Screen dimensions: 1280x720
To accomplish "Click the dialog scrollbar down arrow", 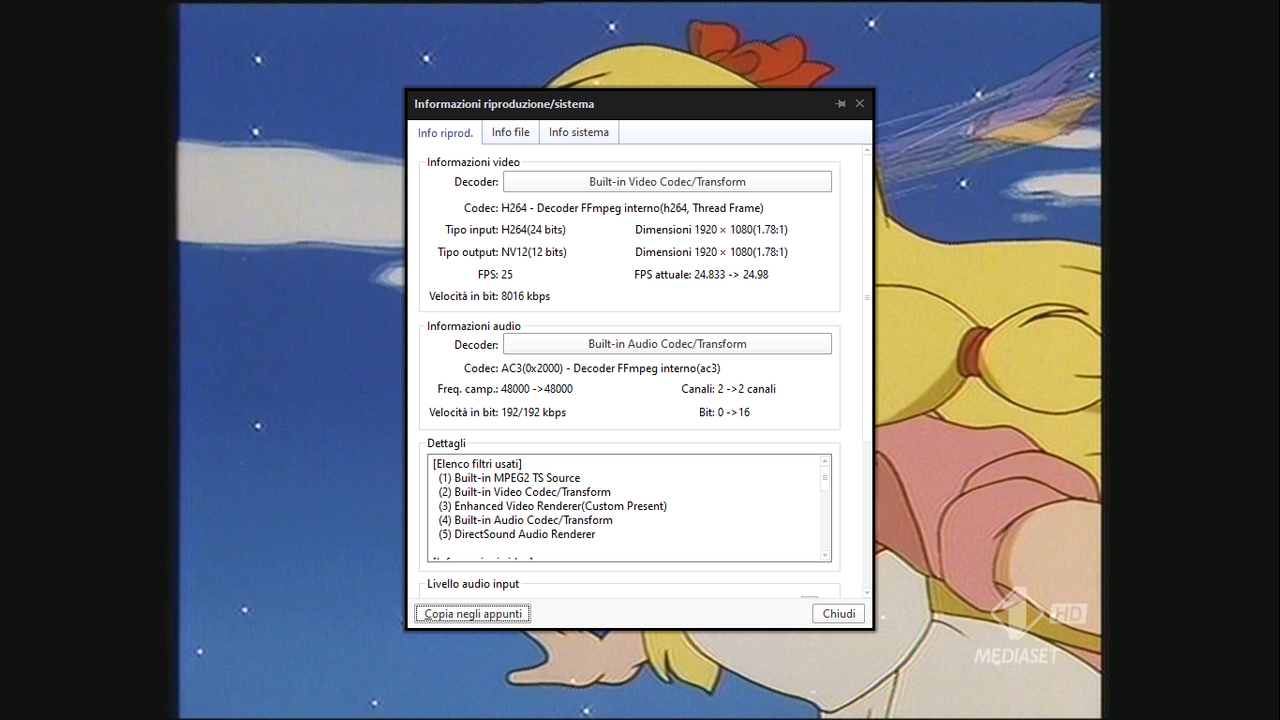I will (x=866, y=591).
